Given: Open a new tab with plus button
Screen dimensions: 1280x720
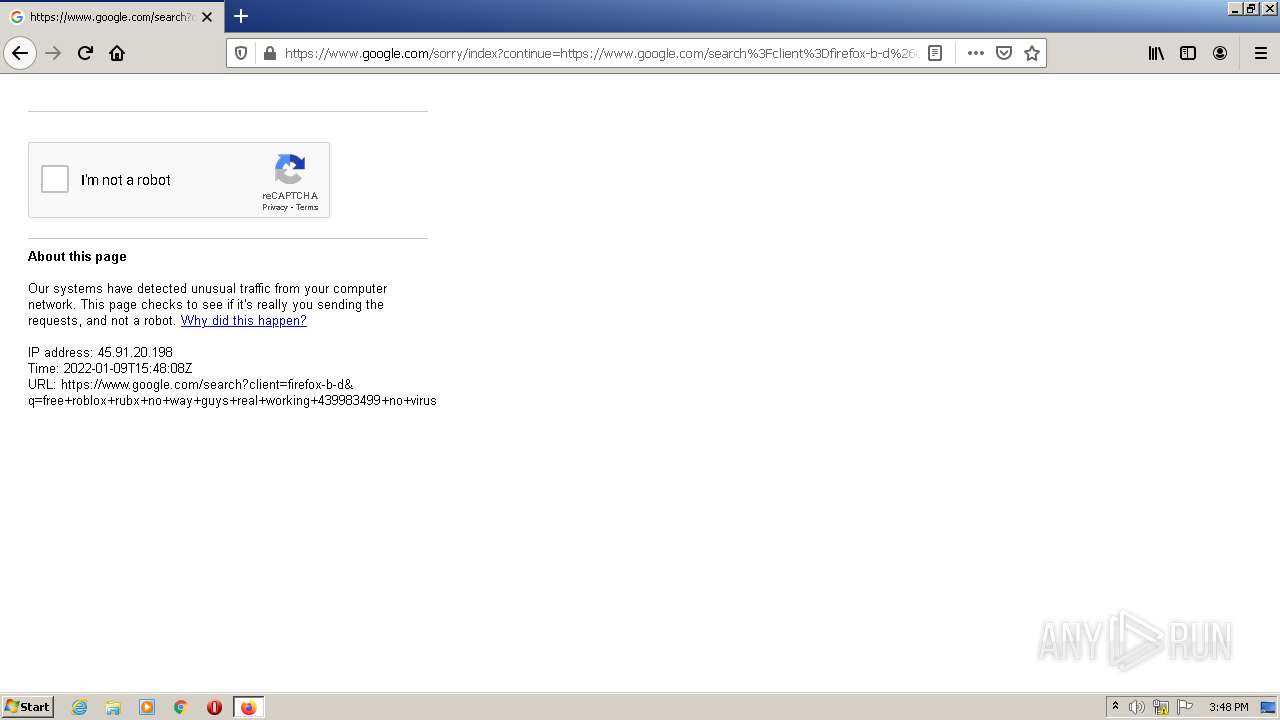Looking at the screenshot, I should coord(241,16).
